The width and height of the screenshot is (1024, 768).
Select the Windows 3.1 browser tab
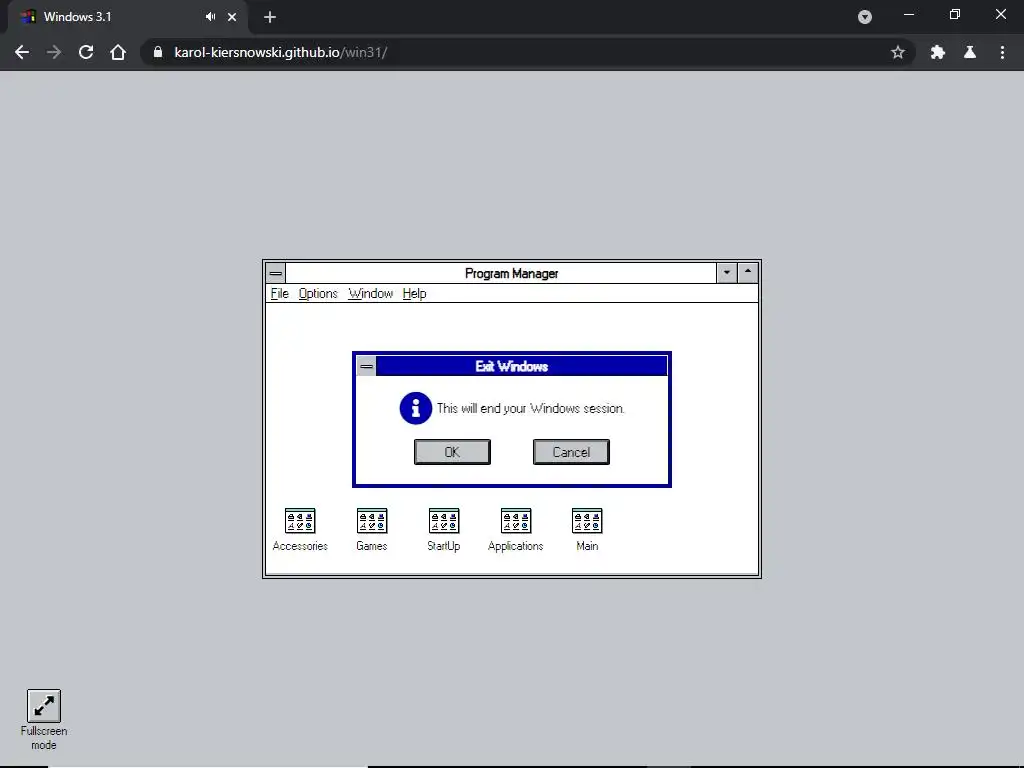coord(127,17)
